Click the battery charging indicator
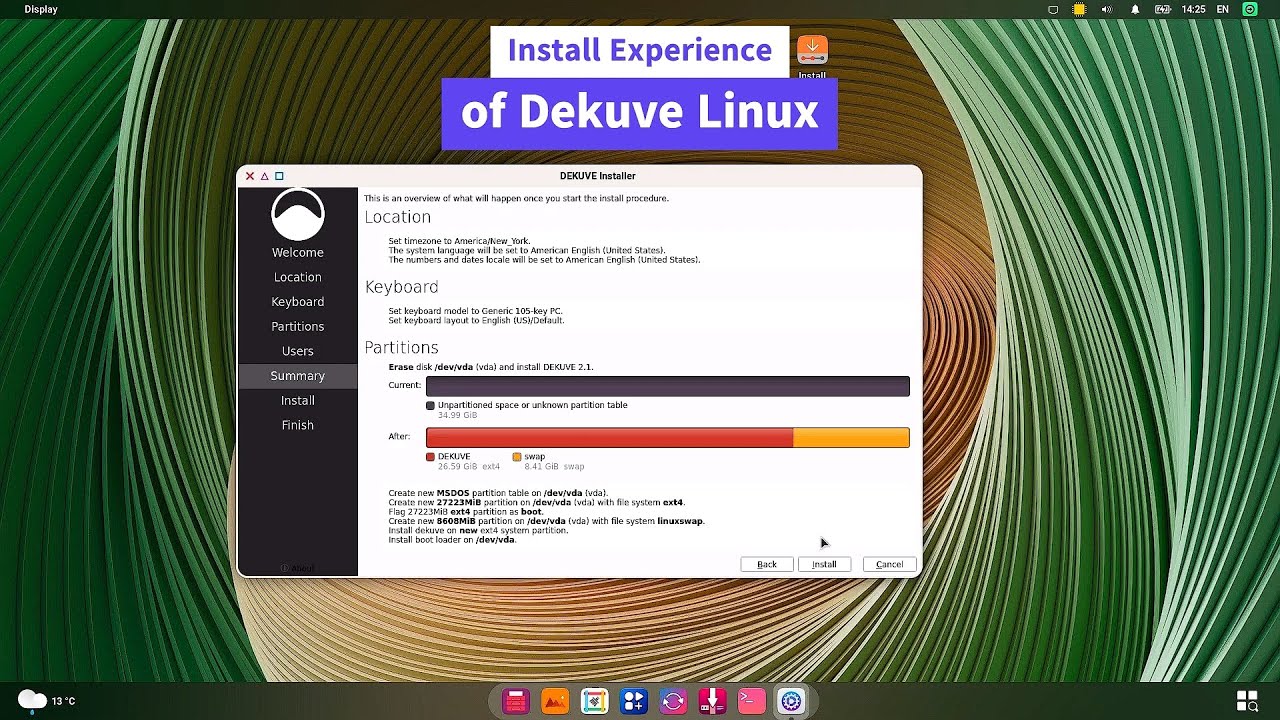 coord(1163,9)
